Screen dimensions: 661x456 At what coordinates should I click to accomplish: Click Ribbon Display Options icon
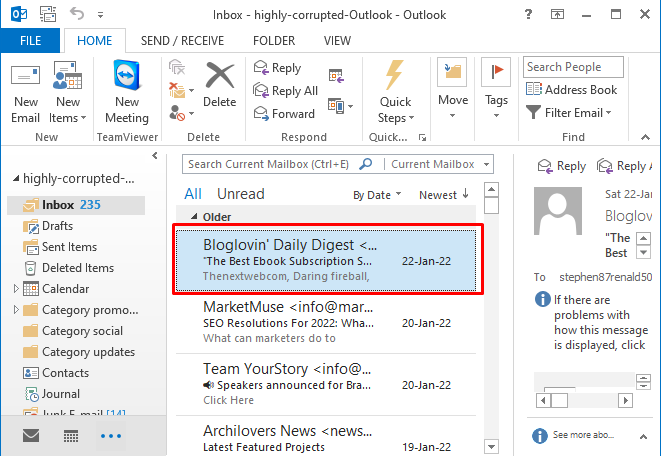(x=557, y=14)
